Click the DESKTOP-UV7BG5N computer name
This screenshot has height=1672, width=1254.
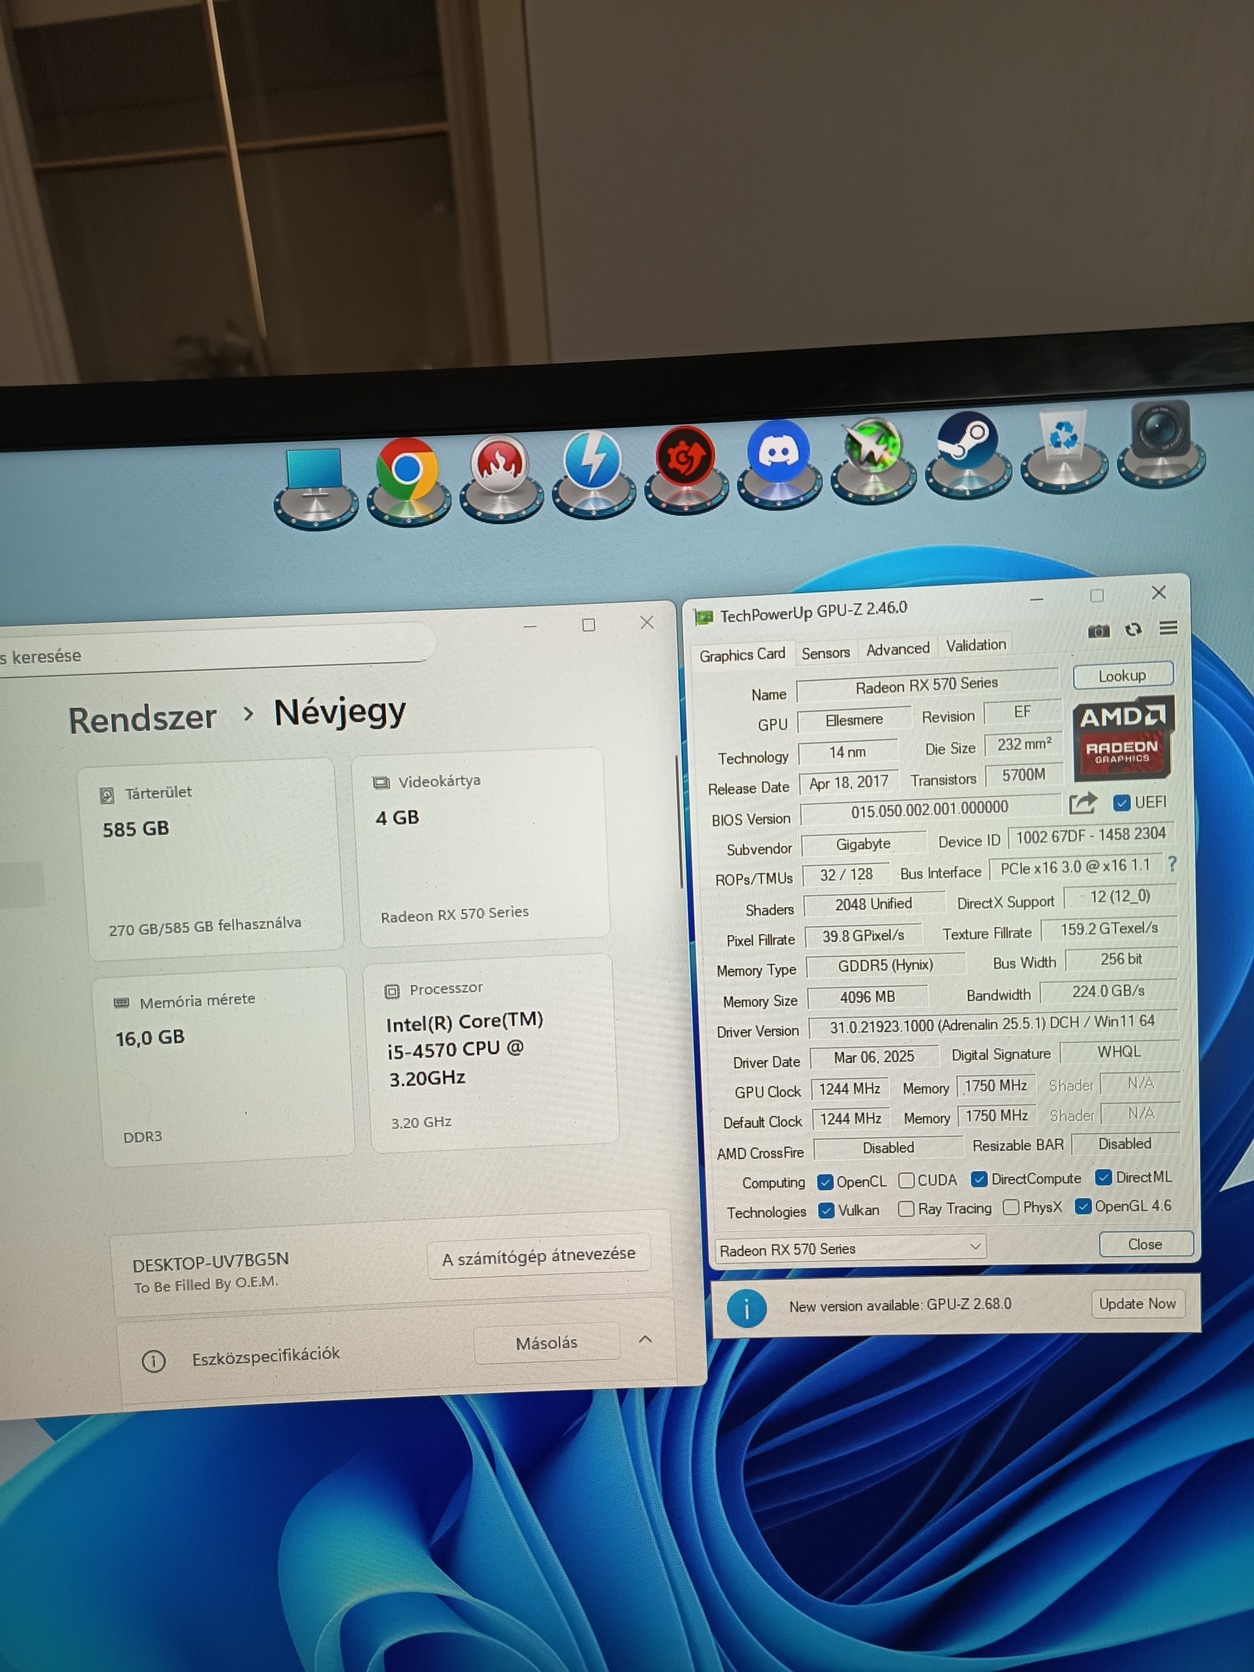pyautogui.click(x=210, y=1261)
